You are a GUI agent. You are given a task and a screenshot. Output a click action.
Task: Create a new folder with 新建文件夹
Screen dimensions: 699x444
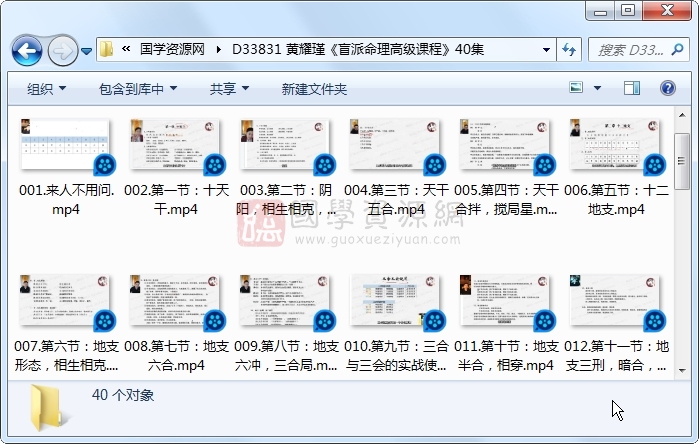pos(314,89)
